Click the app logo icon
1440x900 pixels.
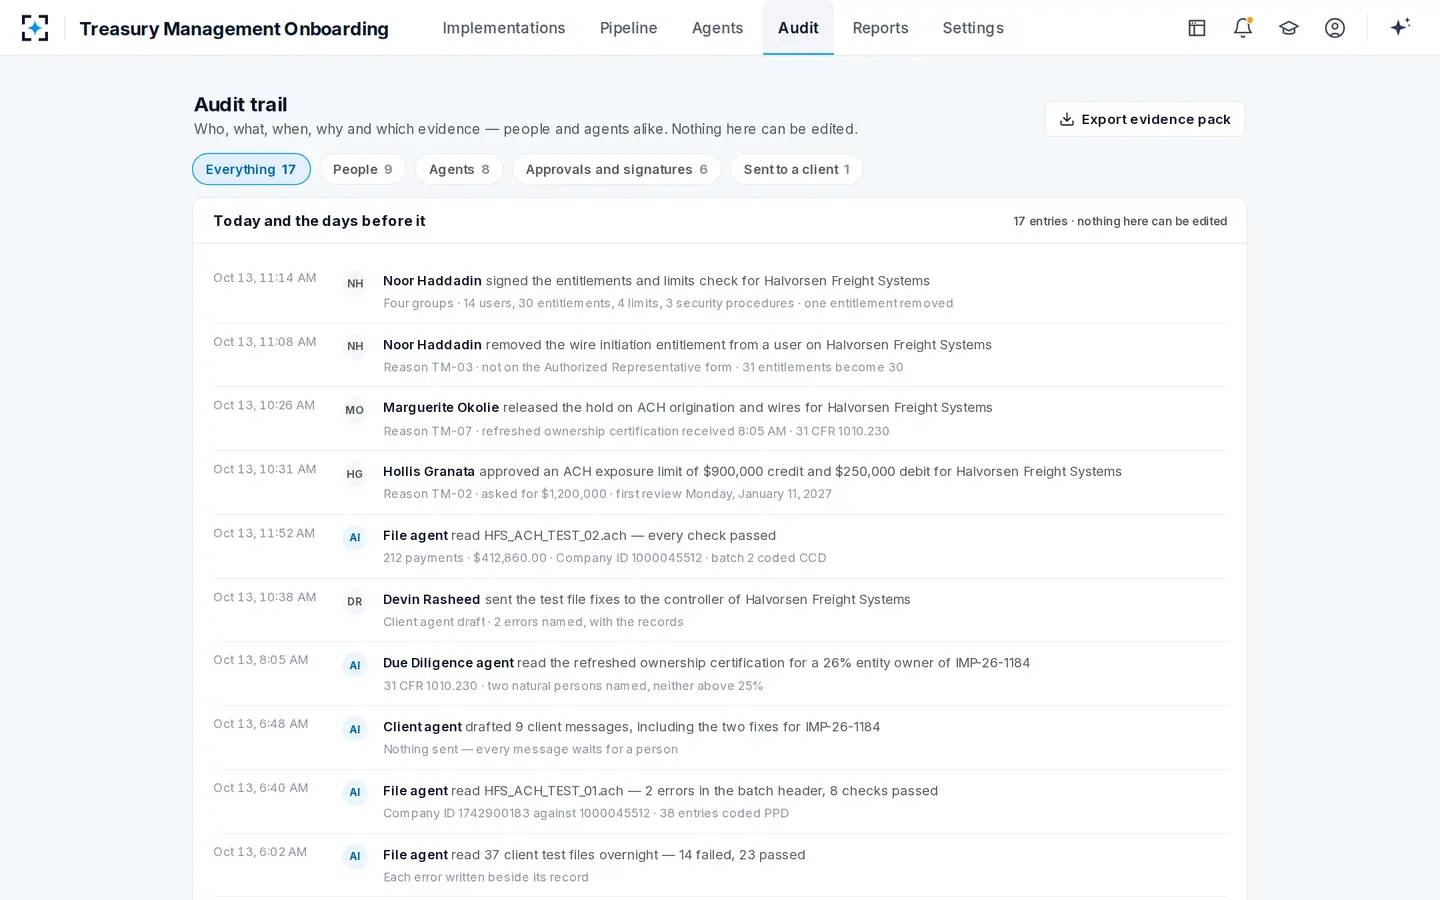click(x=35, y=28)
